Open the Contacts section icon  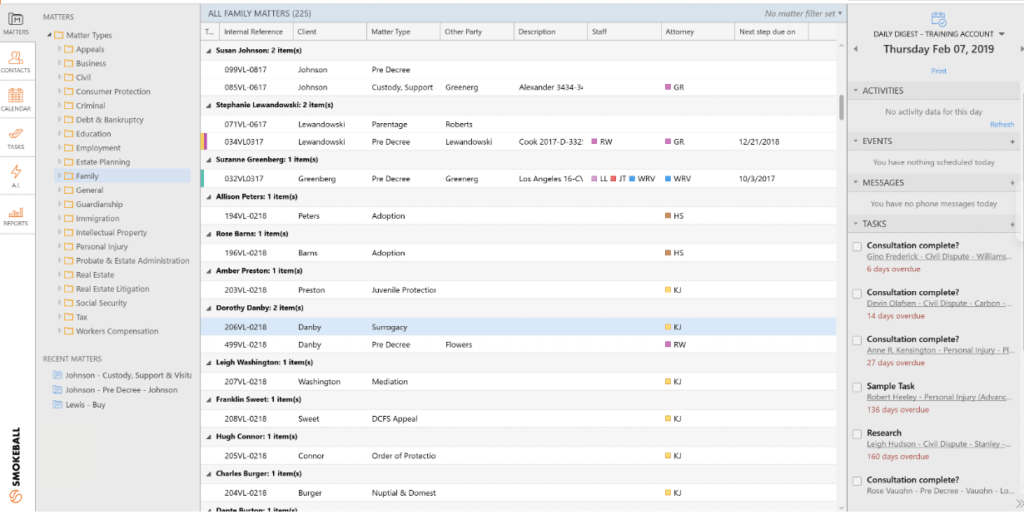pyautogui.click(x=16, y=59)
